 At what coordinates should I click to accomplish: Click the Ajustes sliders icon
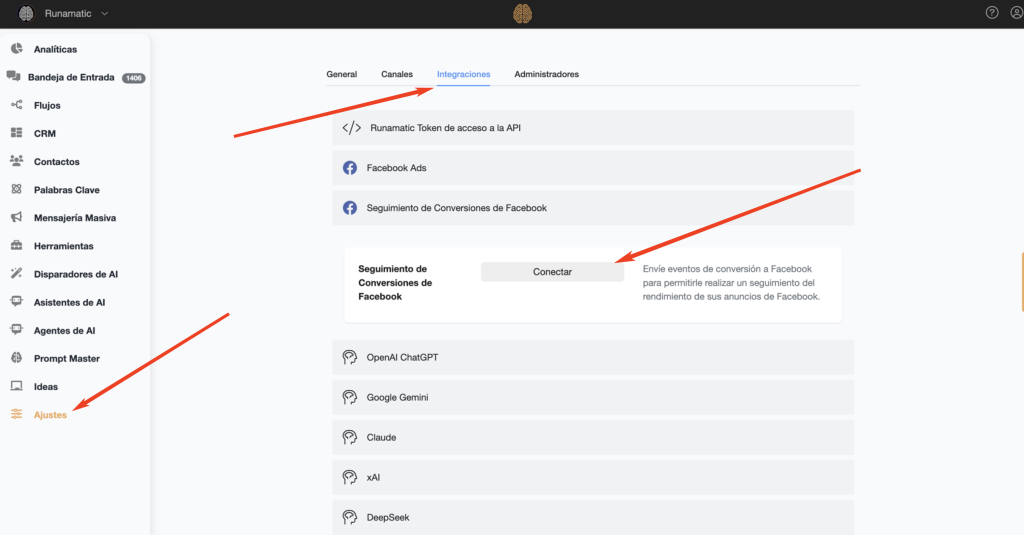coord(16,414)
